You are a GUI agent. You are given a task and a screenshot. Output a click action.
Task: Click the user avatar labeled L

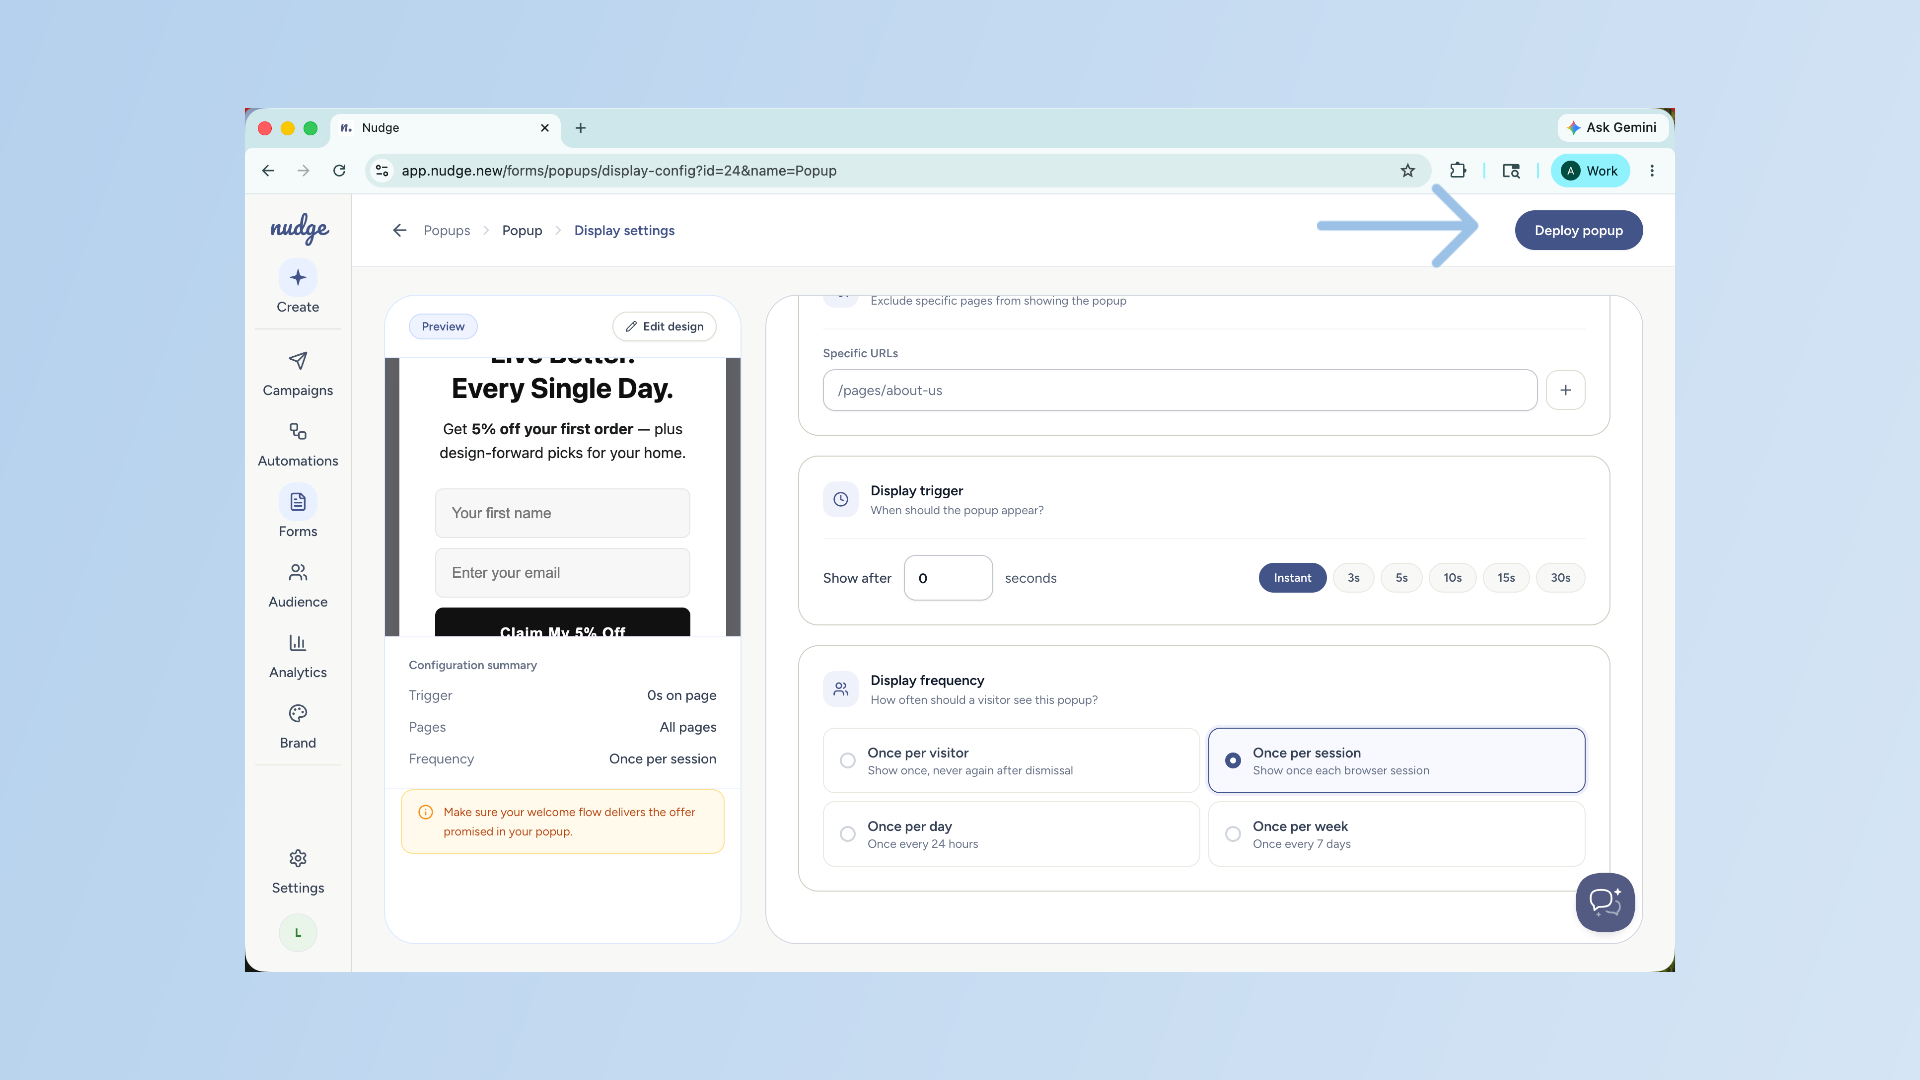pyautogui.click(x=298, y=933)
